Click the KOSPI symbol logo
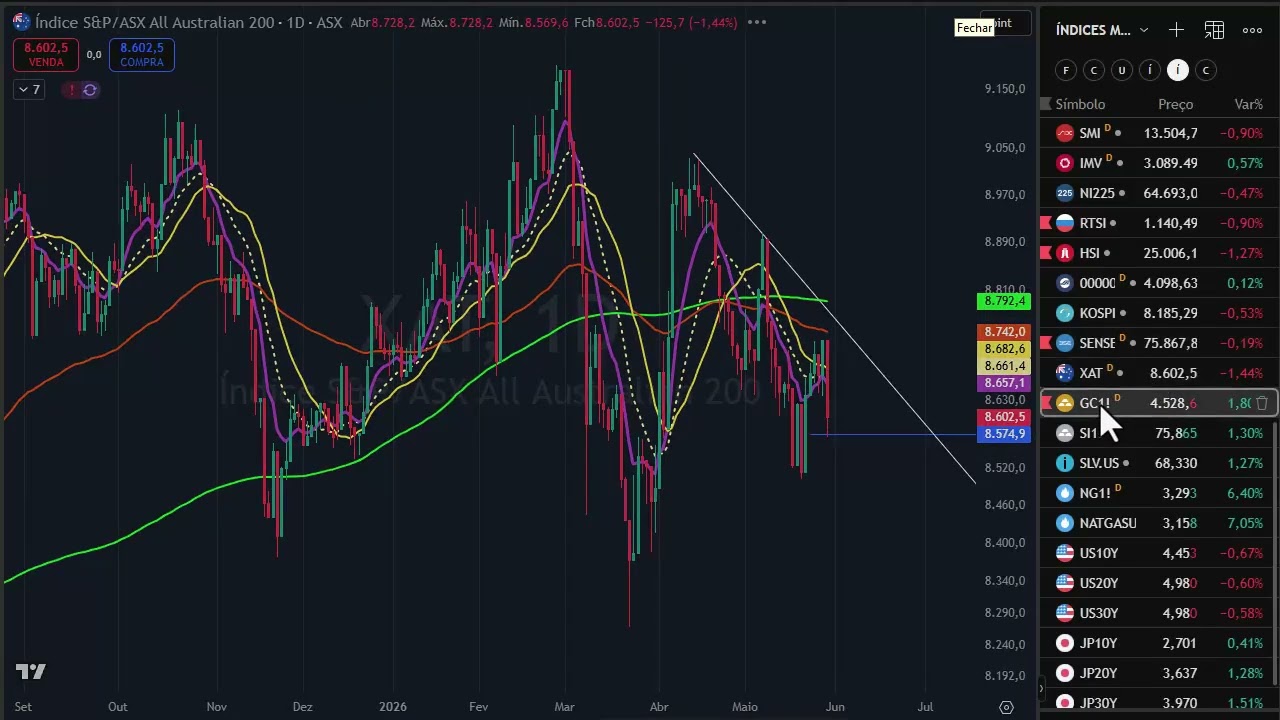The width and height of the screenshot is (1280, 720). pos(1065,313)
